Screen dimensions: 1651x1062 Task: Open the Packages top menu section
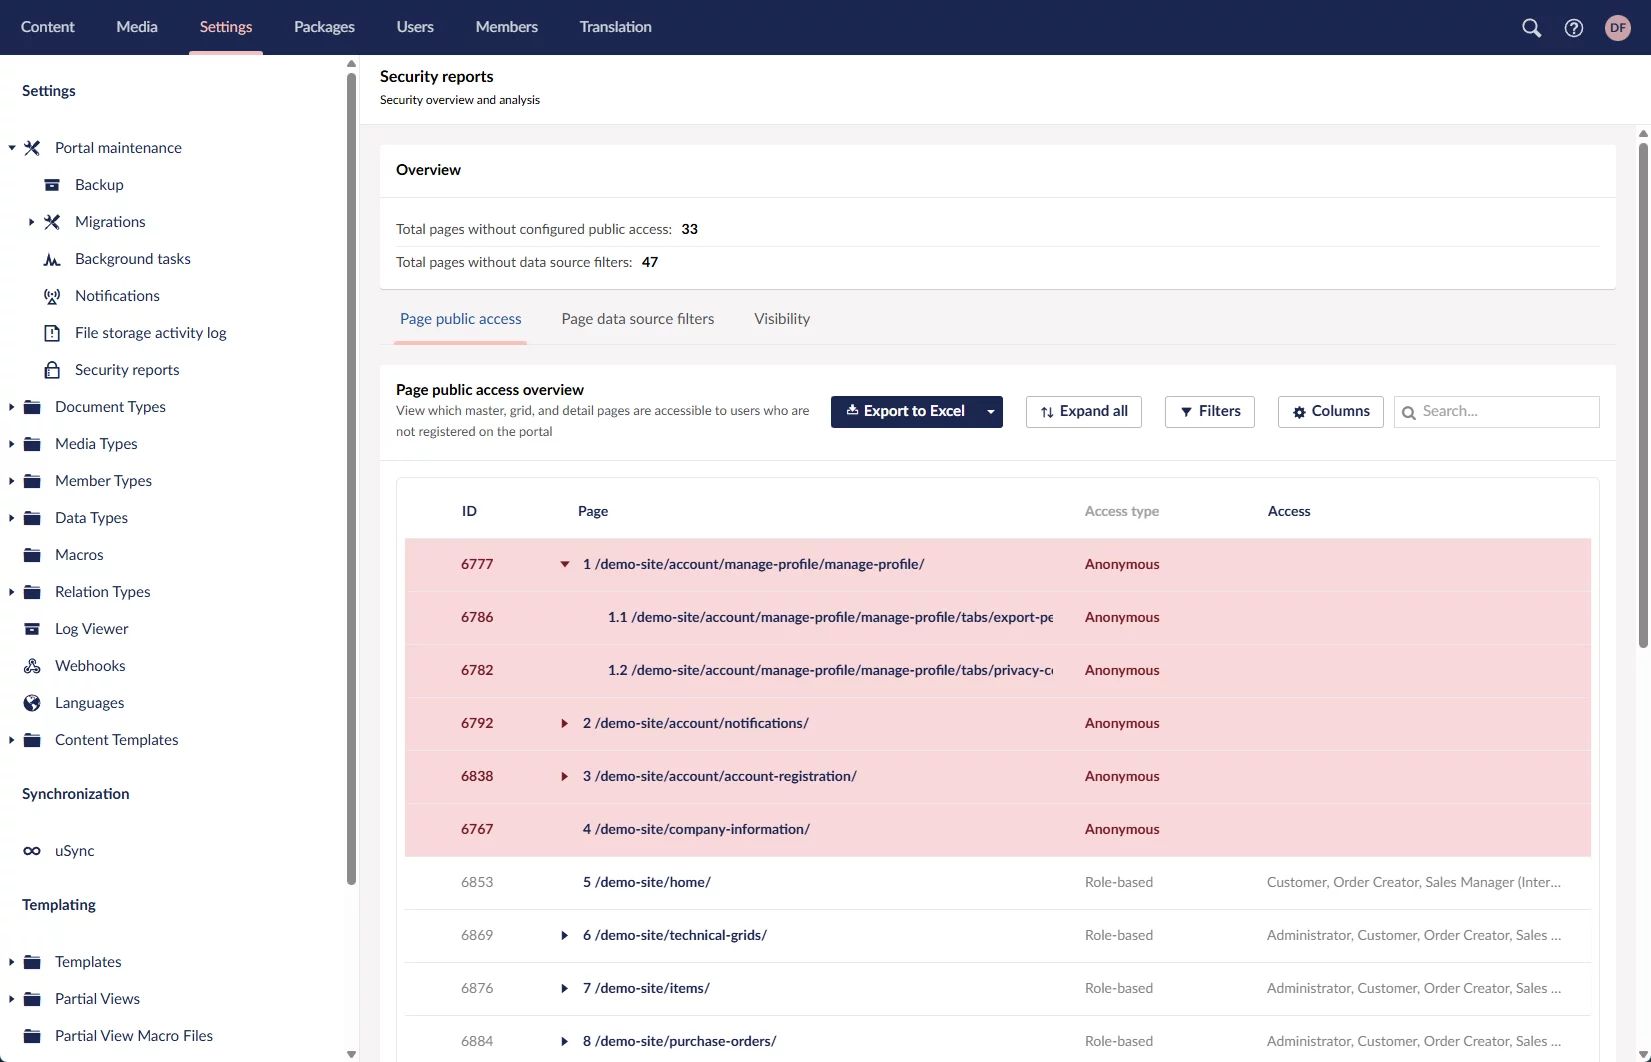coord(324,27)
